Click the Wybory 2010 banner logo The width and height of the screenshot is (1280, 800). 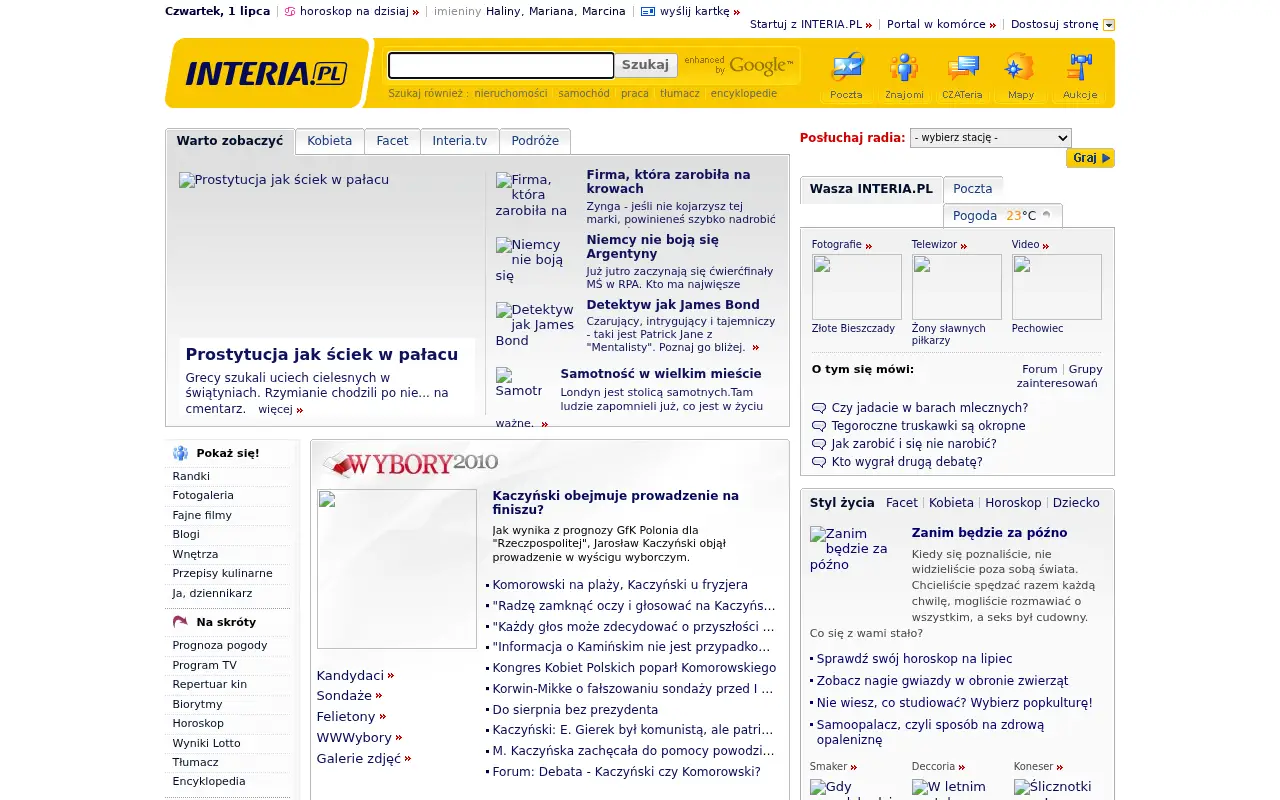[x=410, y=463]
